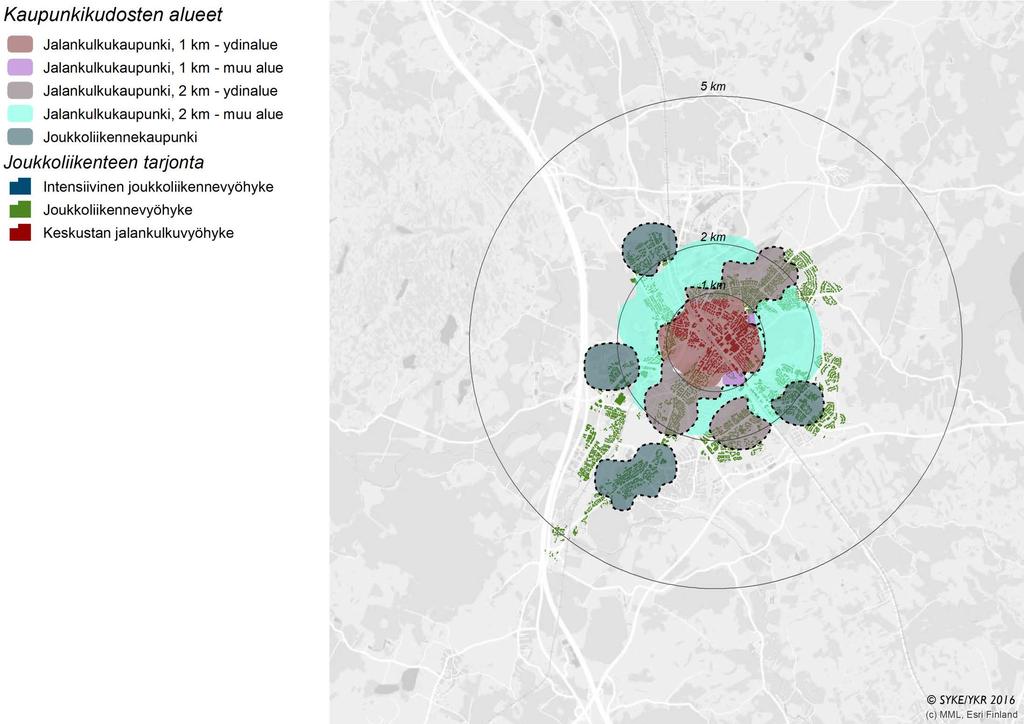1024x724 pixels.
Task: Click the blue Intensiivinen joukkoliikennevyöhyke legend icon
Action: pos(20,186)
